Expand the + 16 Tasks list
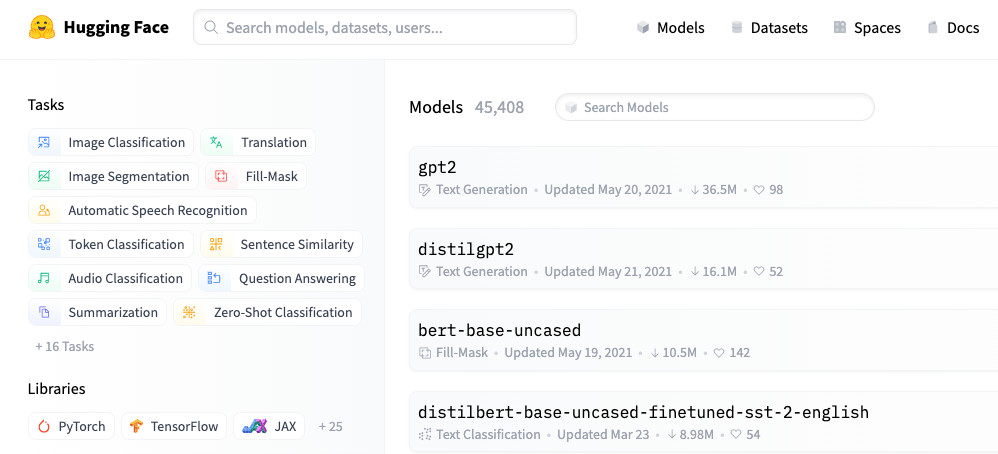This screenshot has width=998, height=454. [65, 346]
